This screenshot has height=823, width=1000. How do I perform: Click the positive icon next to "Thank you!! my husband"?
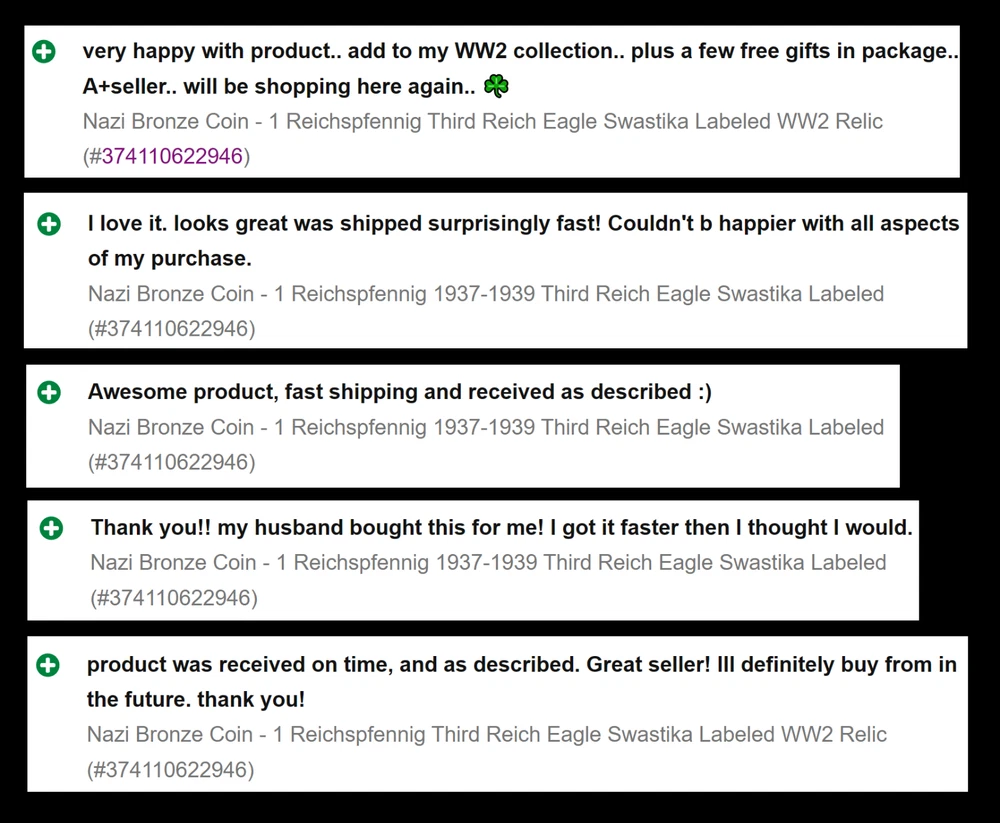(51, 528)
